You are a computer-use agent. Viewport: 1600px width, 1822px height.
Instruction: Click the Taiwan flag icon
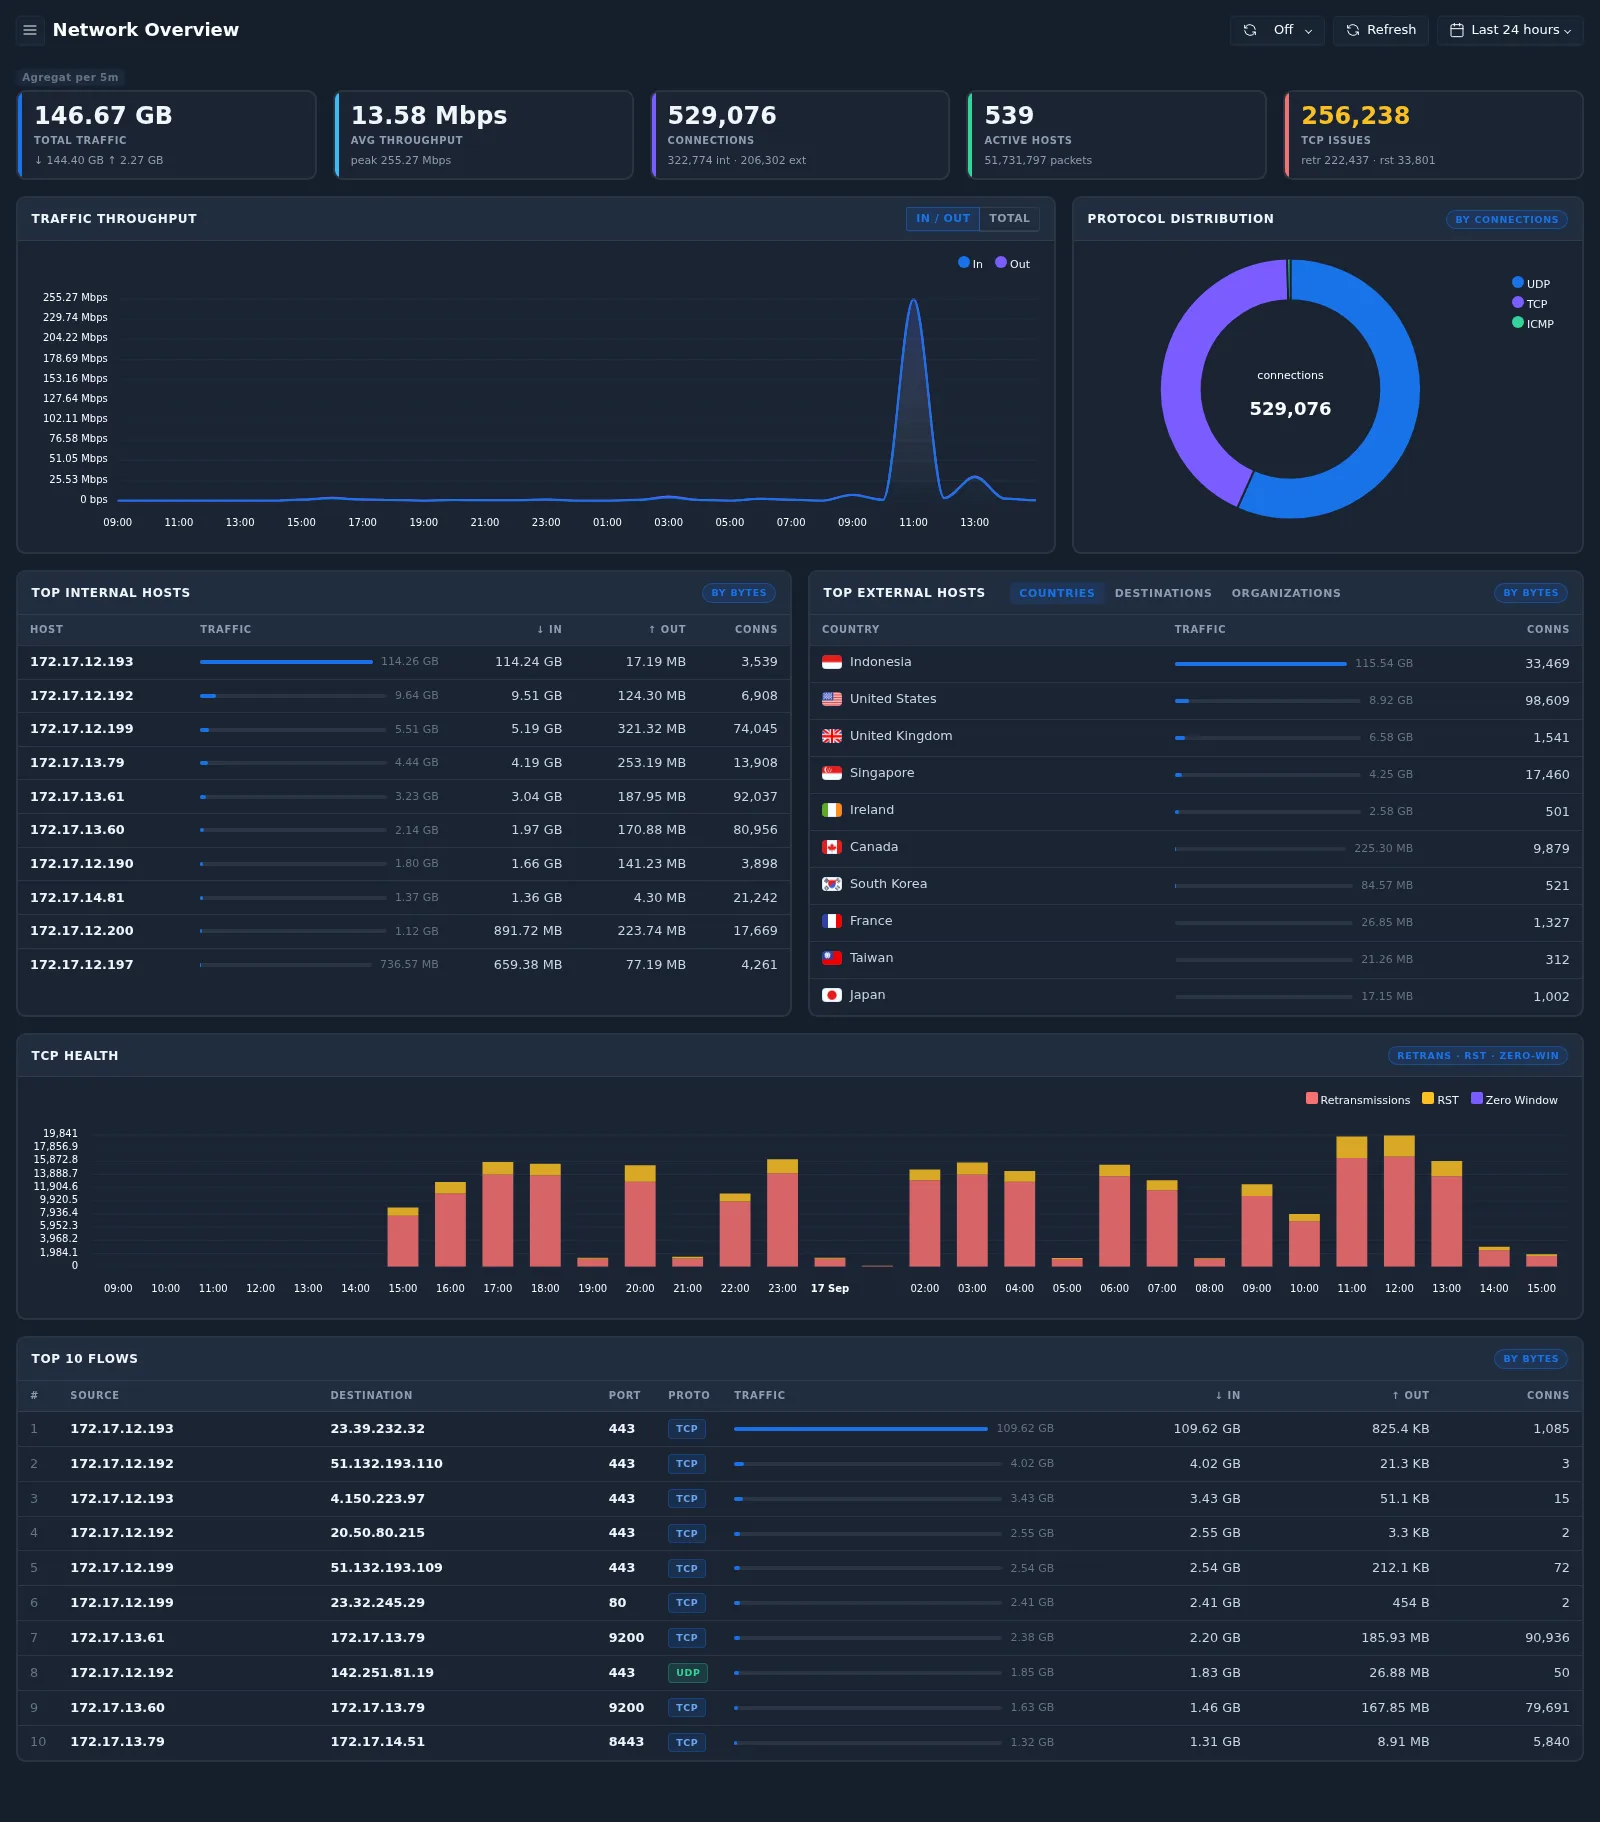pyautogui.click(x=832, y=958)
